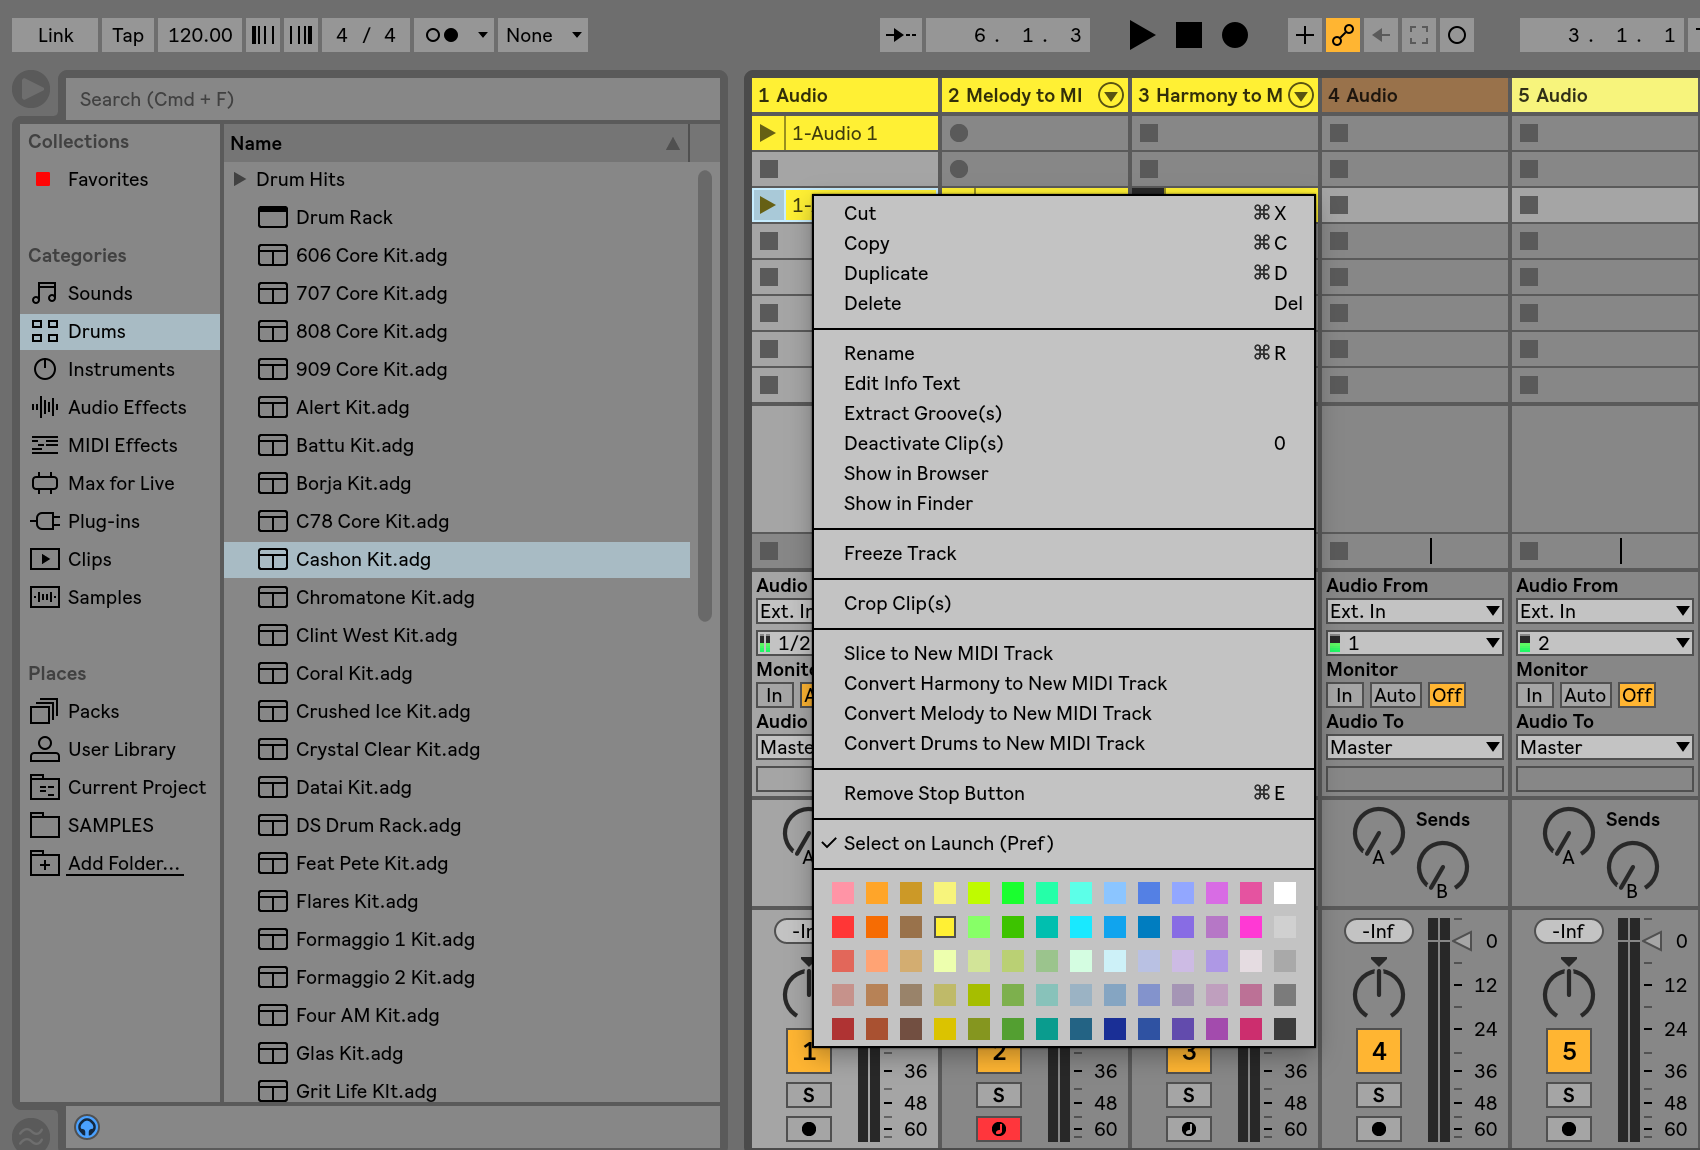The image size is (1700, 1150).
Task: Solo track 4 with S button
Action: point(1378,1095)
